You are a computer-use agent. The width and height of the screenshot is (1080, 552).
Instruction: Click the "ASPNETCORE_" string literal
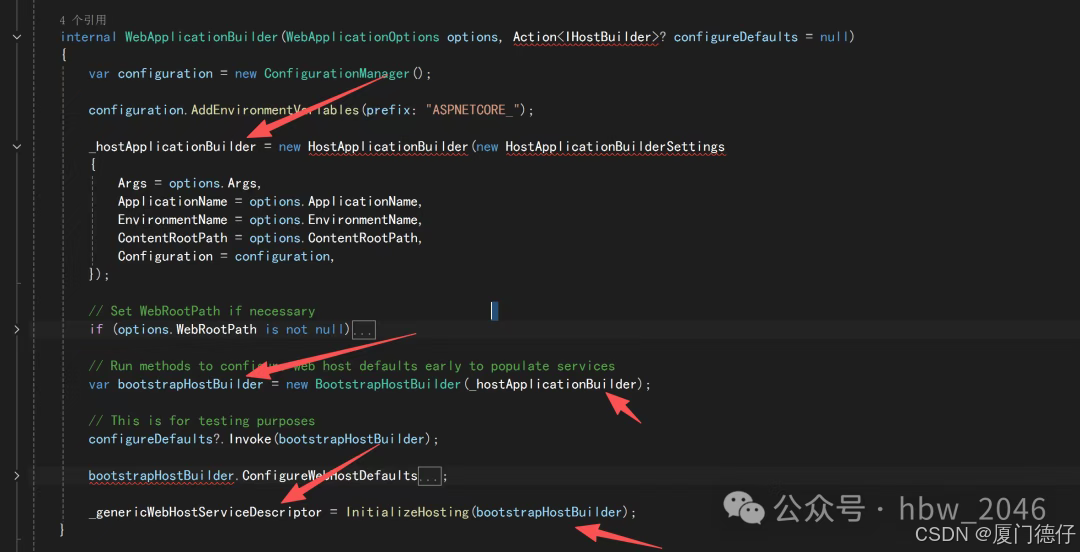[475, 110]
